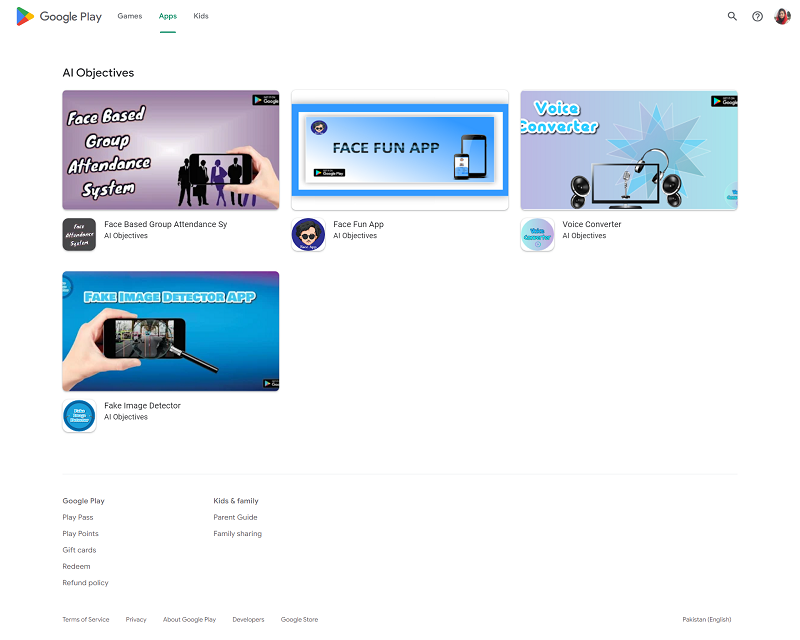Open the Family sharing footer link
The height and width of the screenshot is (640, 800).
(x=238, y=533)
